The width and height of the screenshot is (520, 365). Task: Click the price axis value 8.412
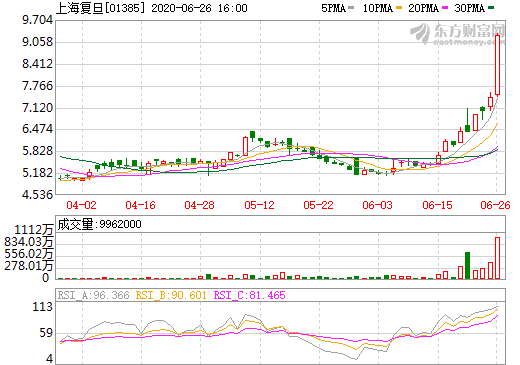(38, 64)
